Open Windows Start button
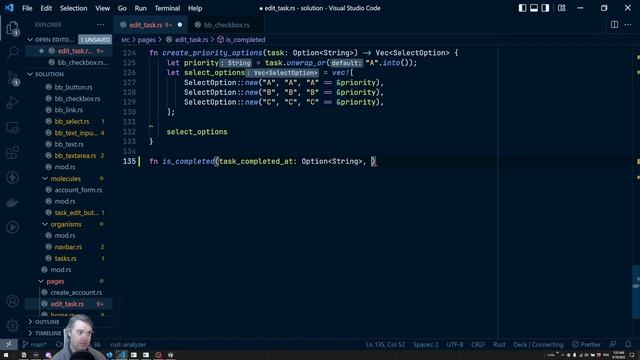This screenshot has height=360, width=640. (x=6, y=355)
